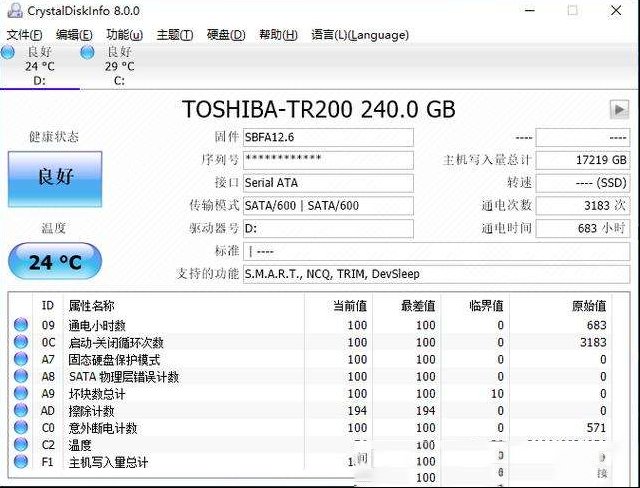Select the SATA 物理层错误计数 row
Image resolution: width=640 pixels, height=488 pixels.
point(310,377)
